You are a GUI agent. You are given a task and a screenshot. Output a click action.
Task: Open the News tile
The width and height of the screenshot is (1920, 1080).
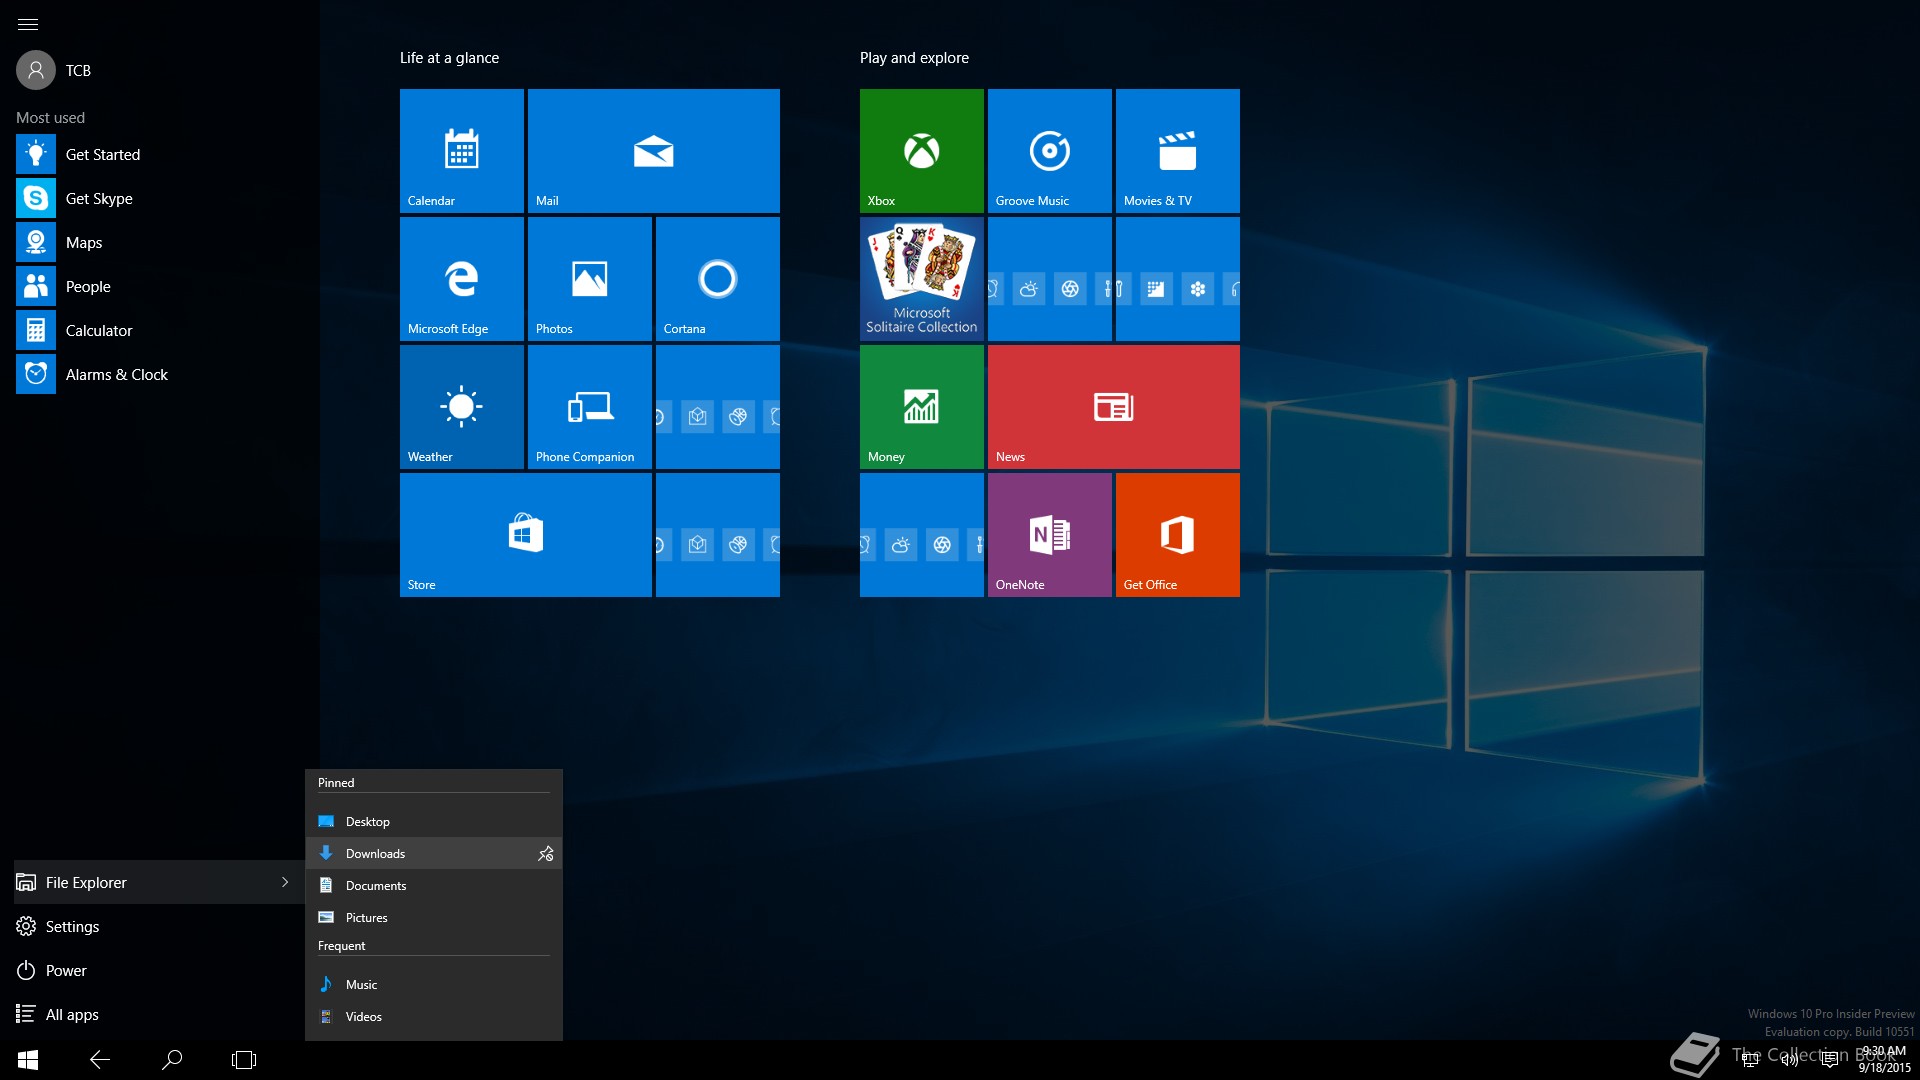[1114, 407]
